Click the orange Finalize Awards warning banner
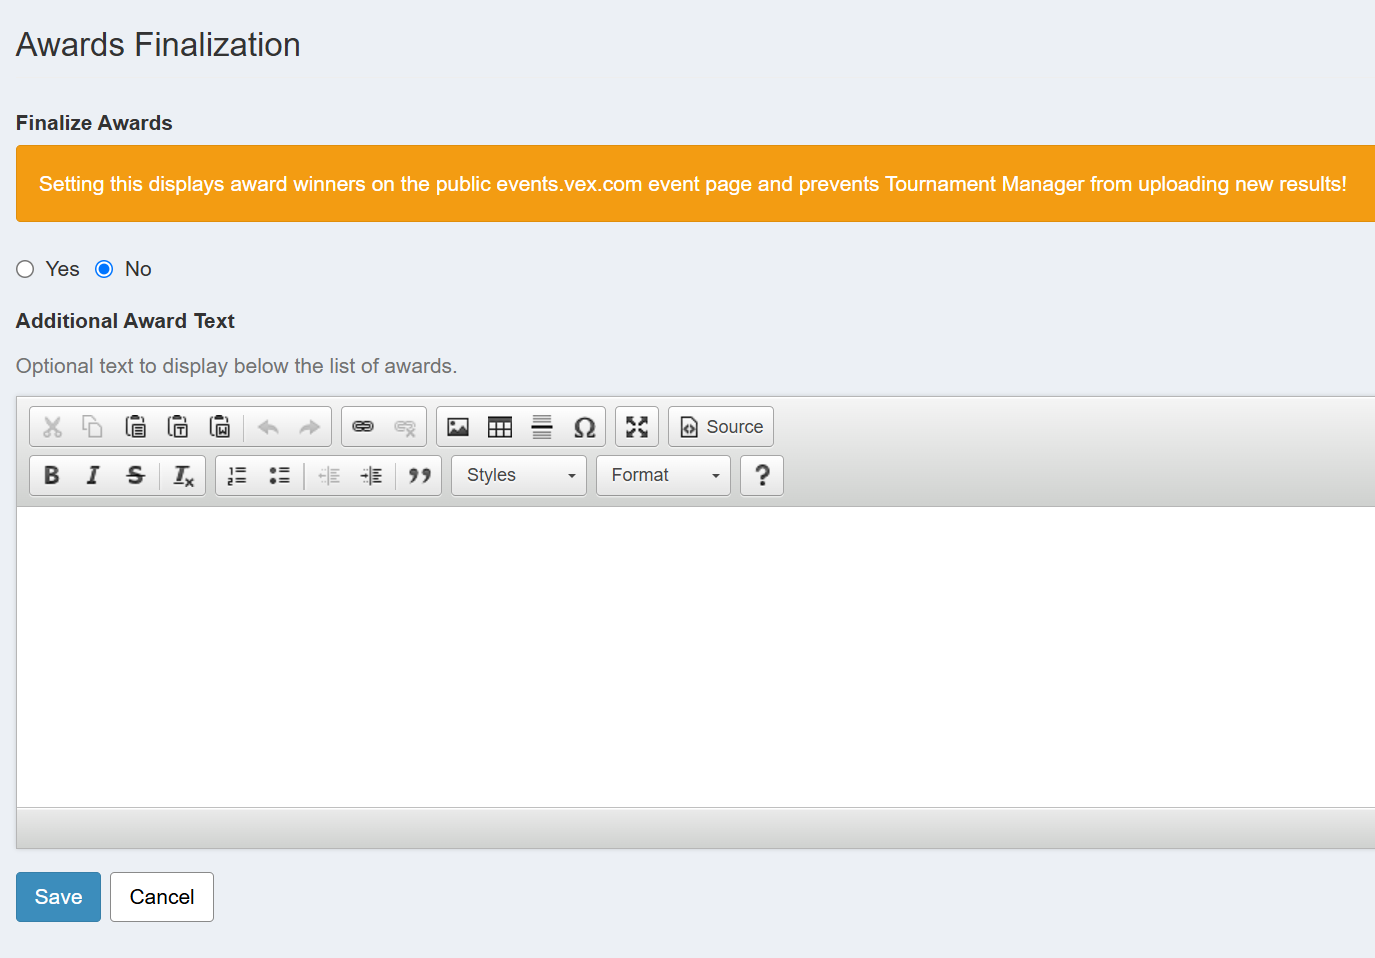Viewport: 1375px width, 958px height. coord(696,184)
